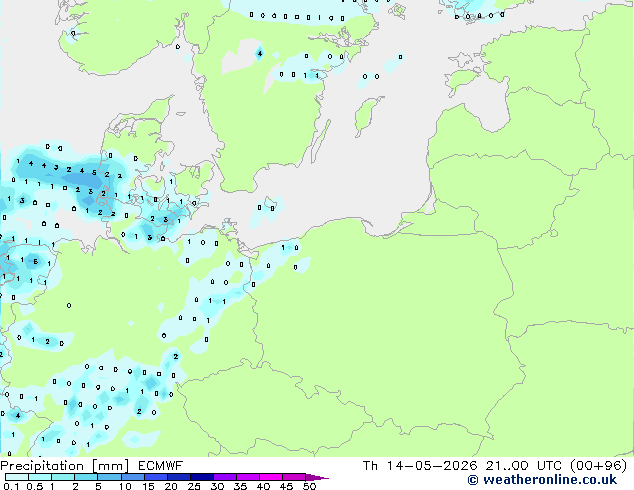The width and height of the screenshot is (634, 490).
Task: Click the 1–2 mm legend color swatch
Action: [63, 477]
